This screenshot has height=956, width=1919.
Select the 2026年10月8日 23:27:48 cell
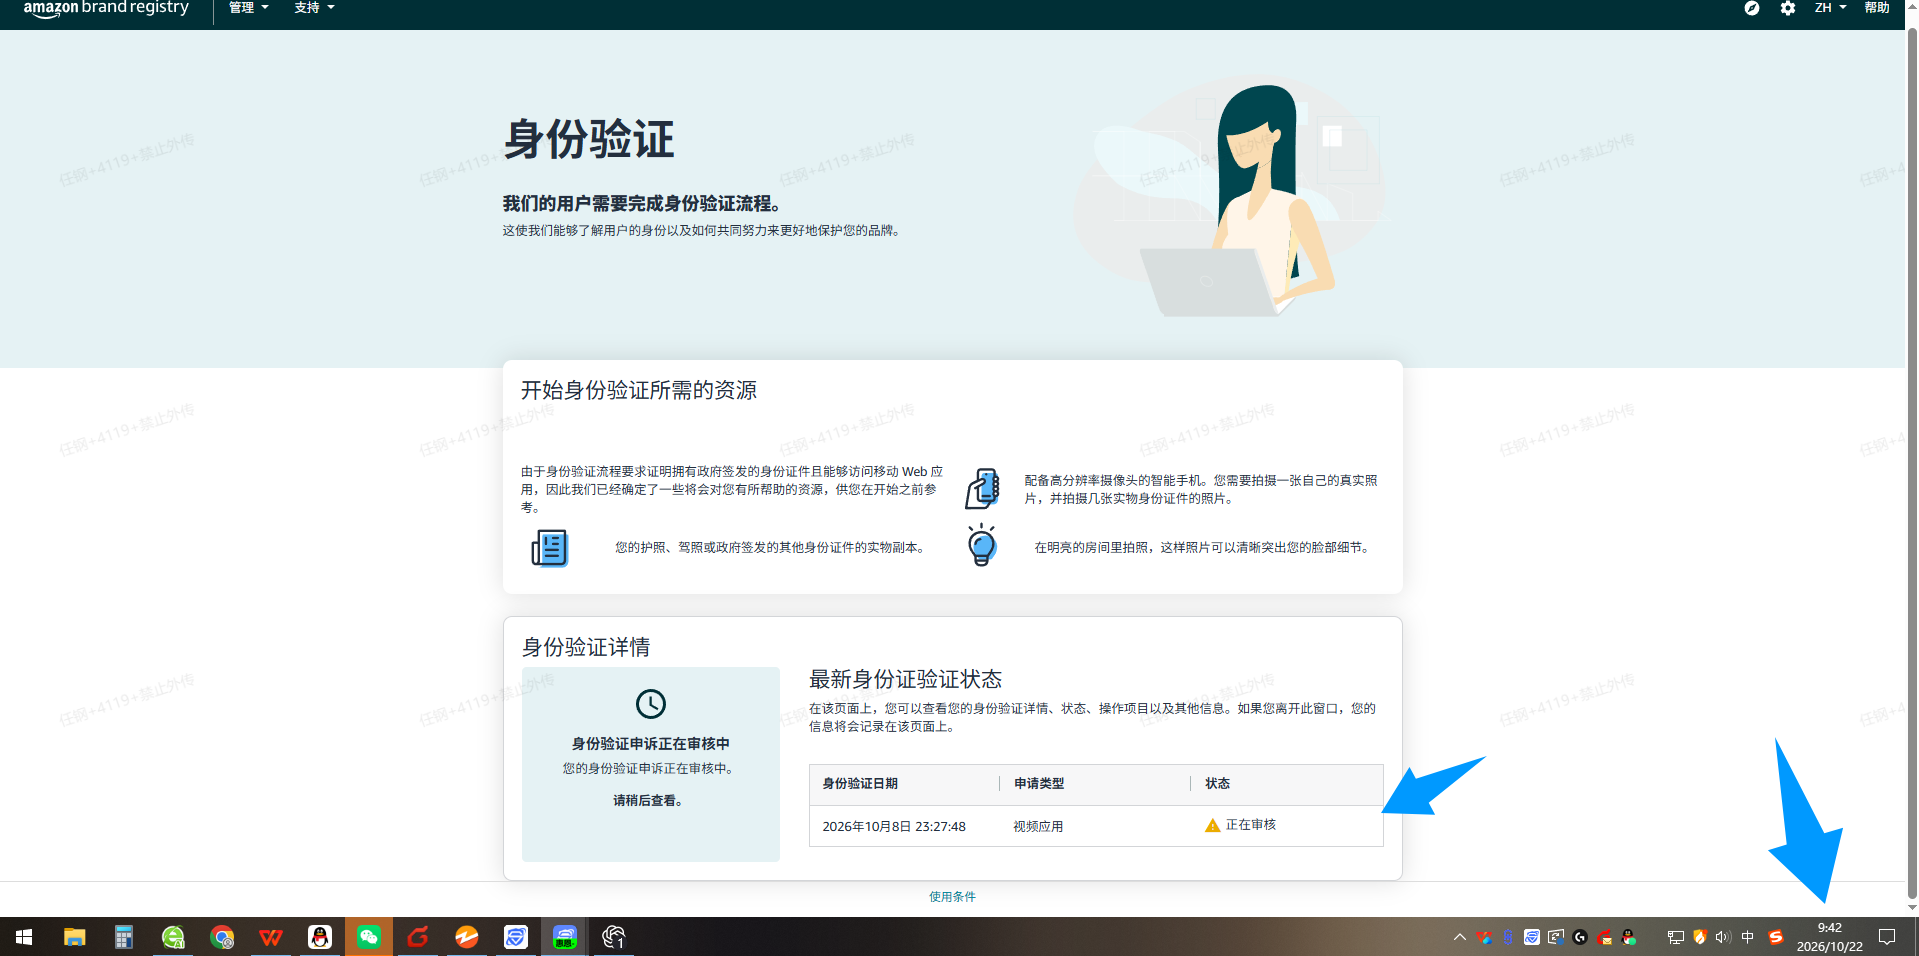pos(894,827)
